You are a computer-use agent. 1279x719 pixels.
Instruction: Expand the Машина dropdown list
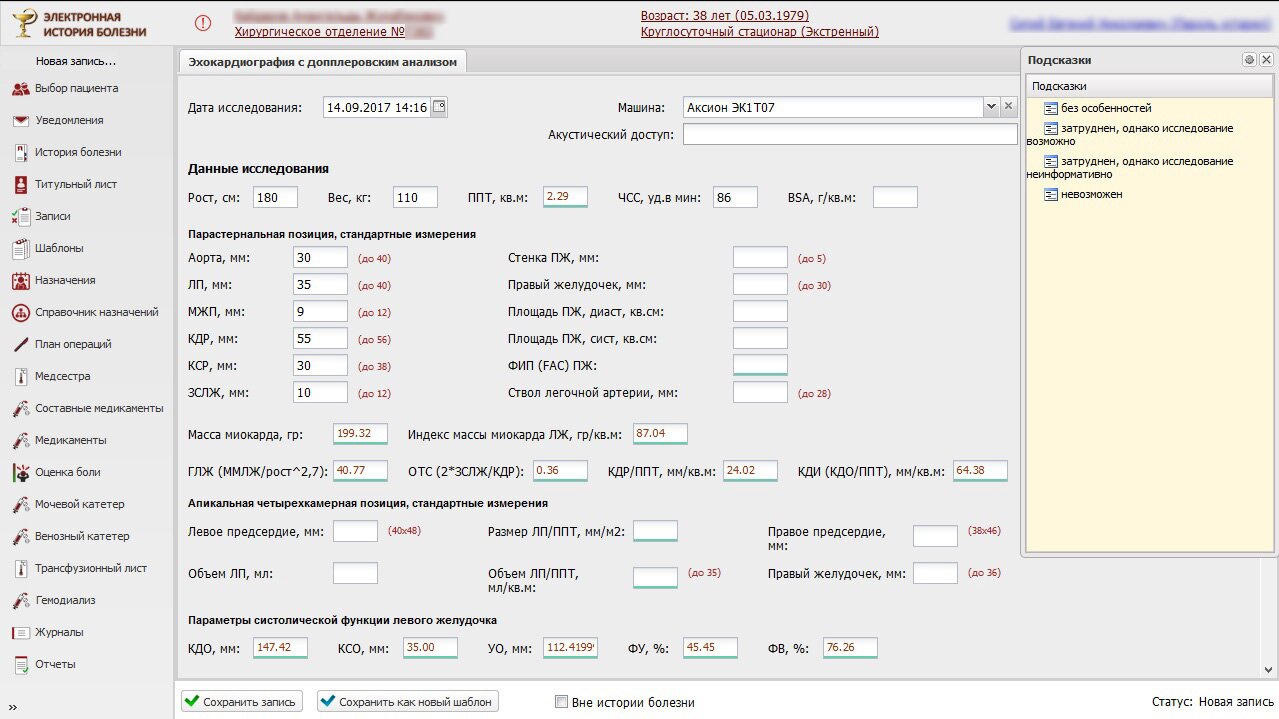991,107
